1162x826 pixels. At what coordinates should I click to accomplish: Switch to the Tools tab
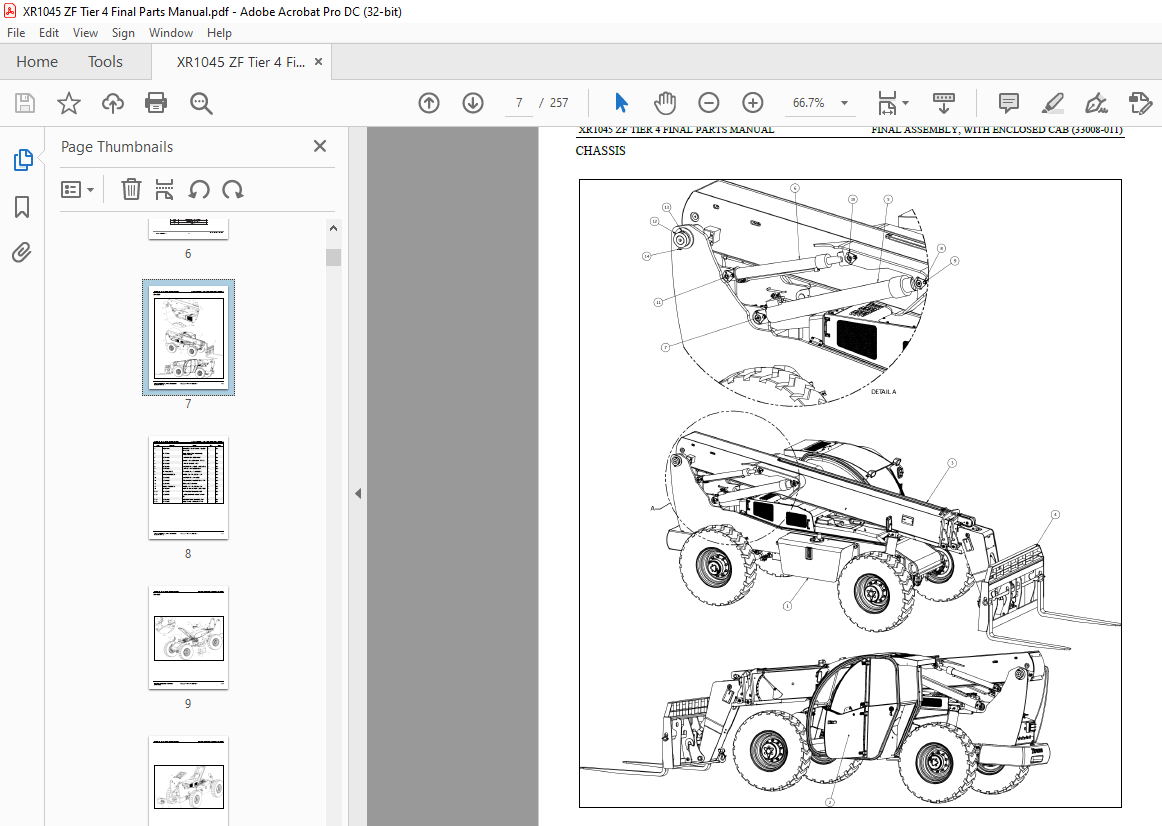pyautogui.click(x=105, y=61)
